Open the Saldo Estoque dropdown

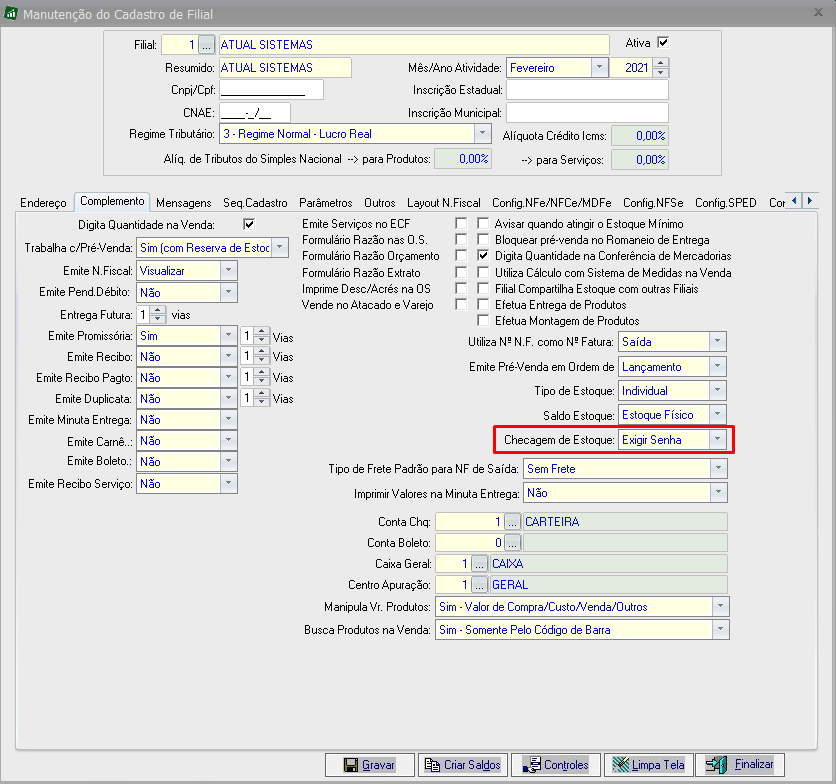(x=718, y=414)
